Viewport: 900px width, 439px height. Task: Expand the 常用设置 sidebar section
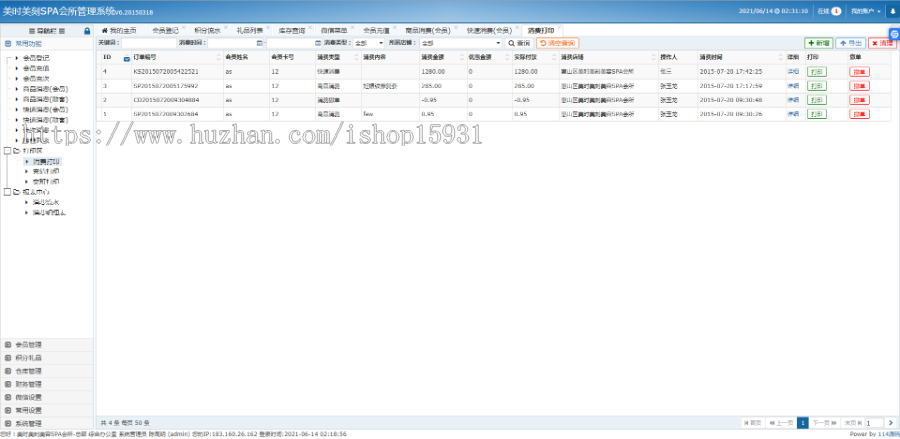(46, 411)
